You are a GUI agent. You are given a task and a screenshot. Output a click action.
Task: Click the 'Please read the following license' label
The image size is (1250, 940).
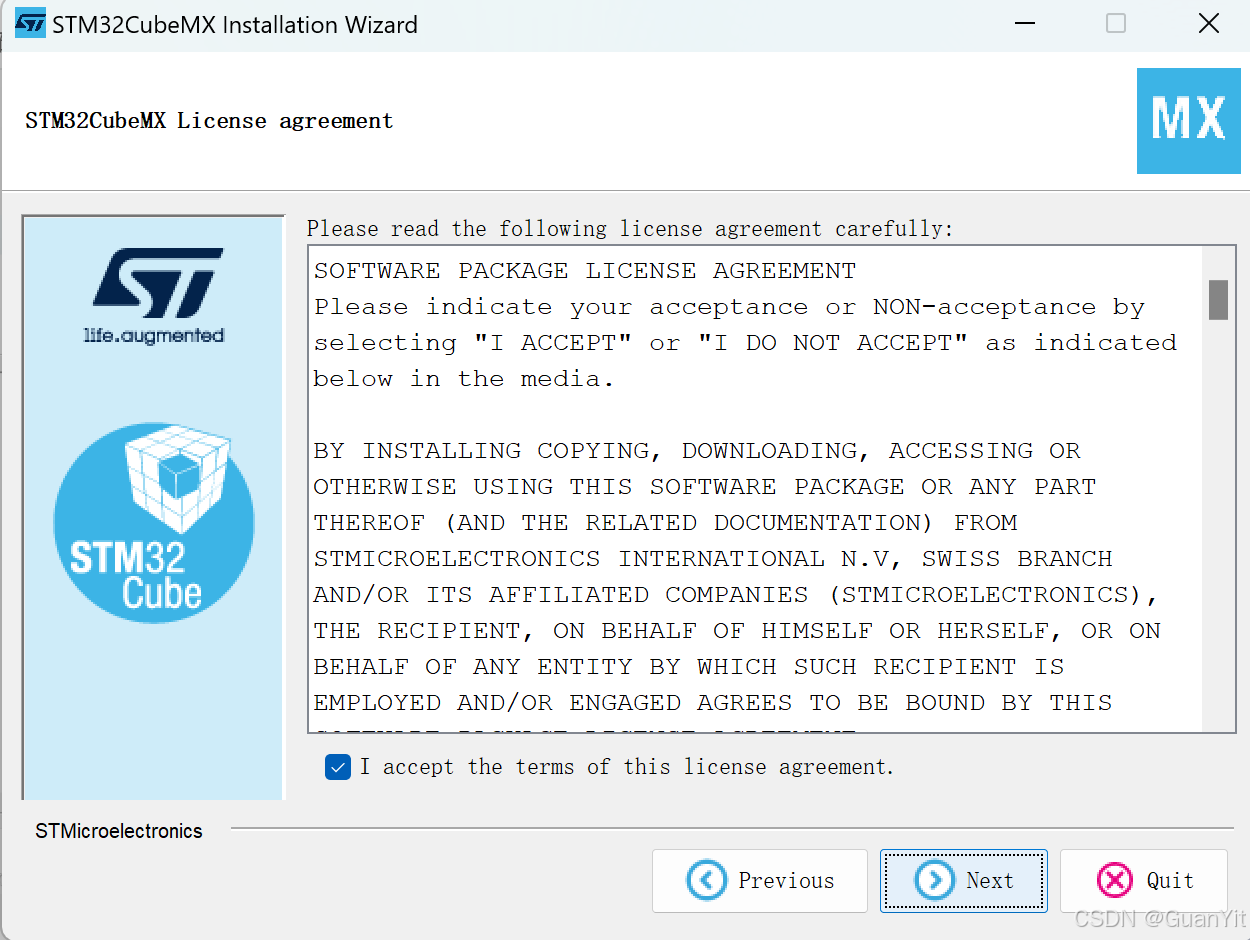(630, 229)
